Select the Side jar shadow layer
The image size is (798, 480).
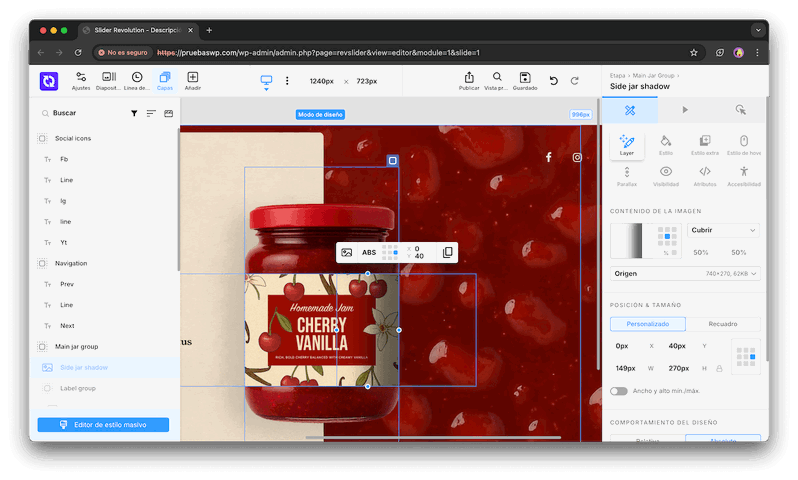click(x=104, y=368)
